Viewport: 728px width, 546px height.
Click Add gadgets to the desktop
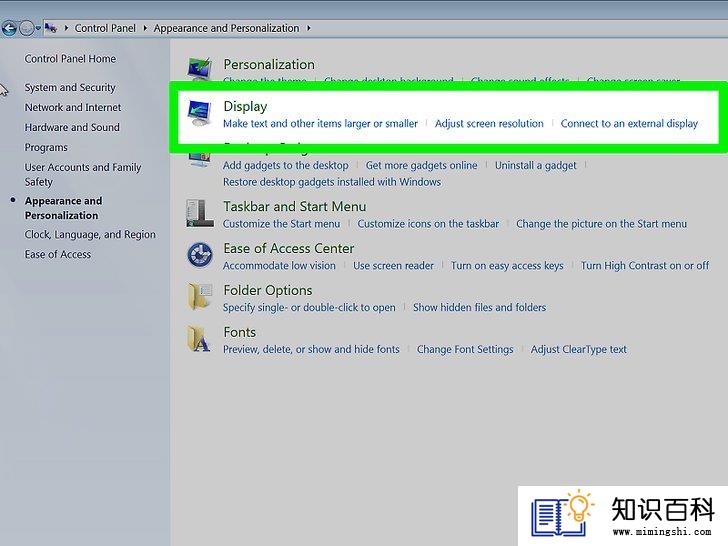[x=286, y=166]
